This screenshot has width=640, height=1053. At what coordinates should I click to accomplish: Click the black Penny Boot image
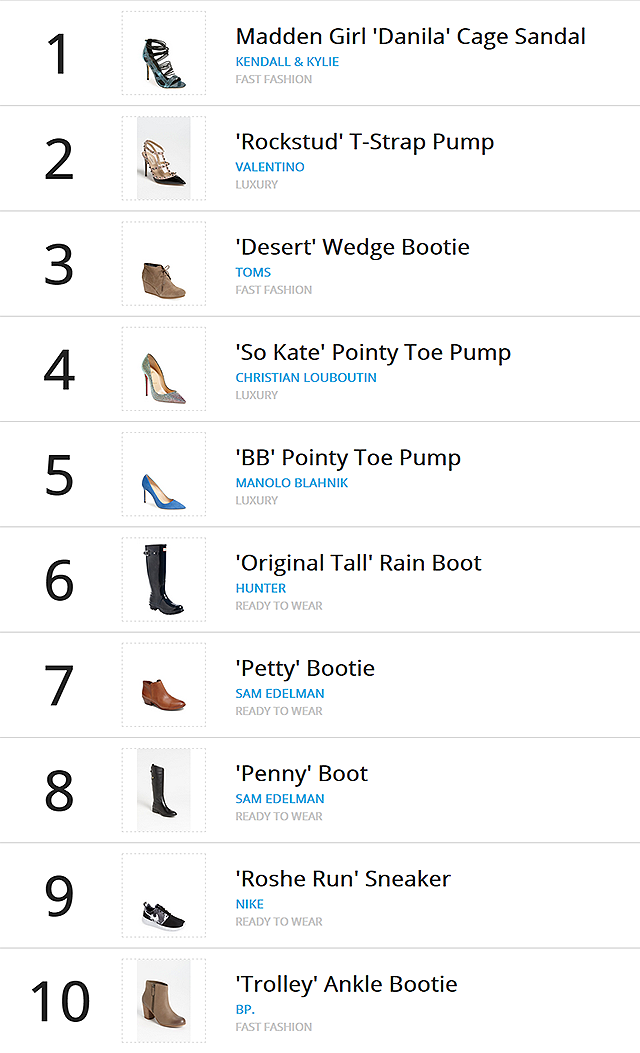164,790
